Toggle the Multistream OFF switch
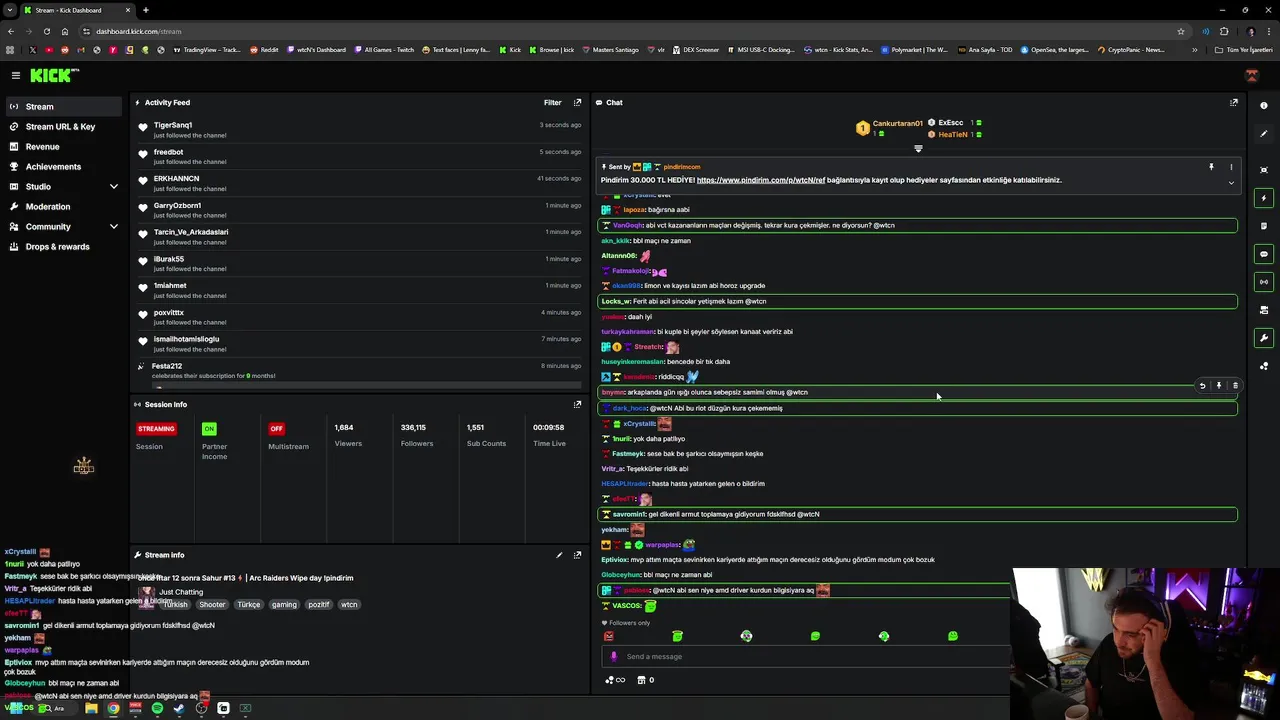Screen dimensions: 1280x720 [276, 428]
